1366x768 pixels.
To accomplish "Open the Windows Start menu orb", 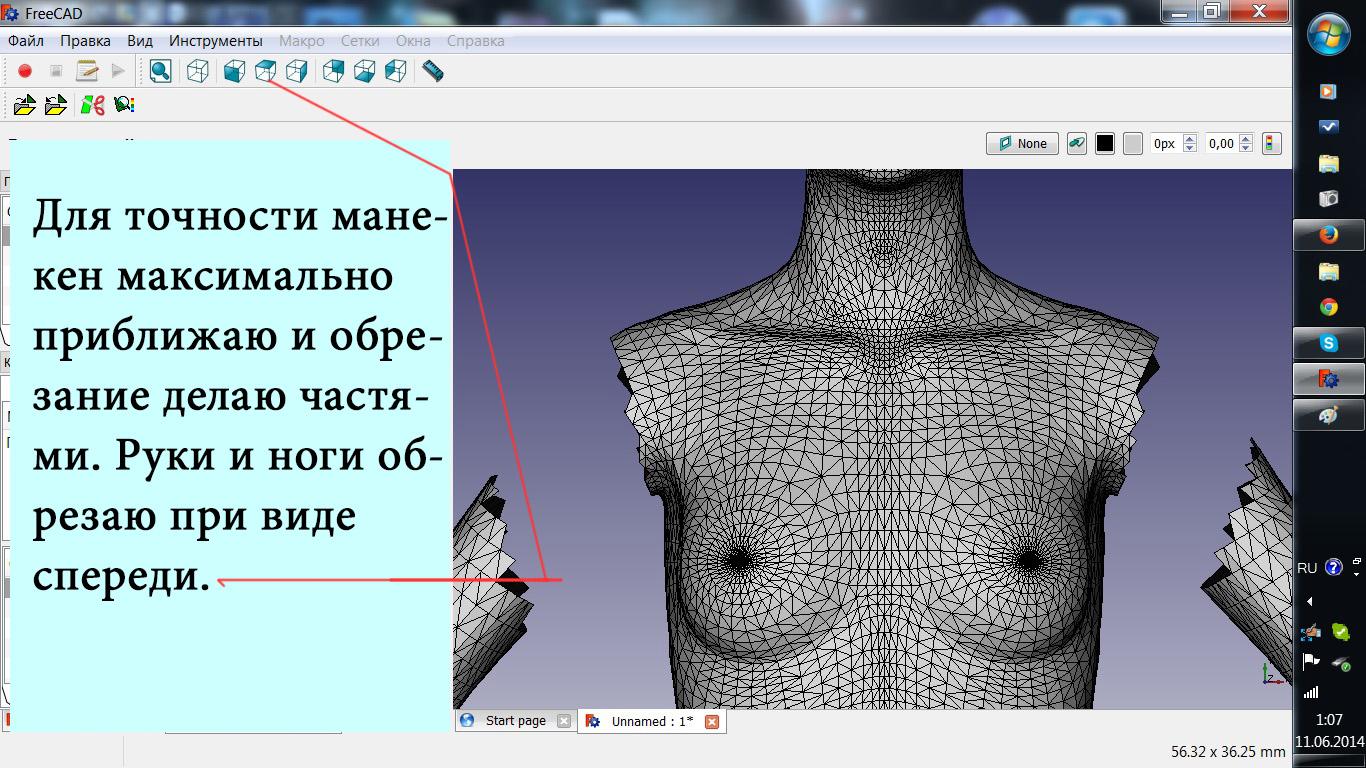I will (1329, 36).
